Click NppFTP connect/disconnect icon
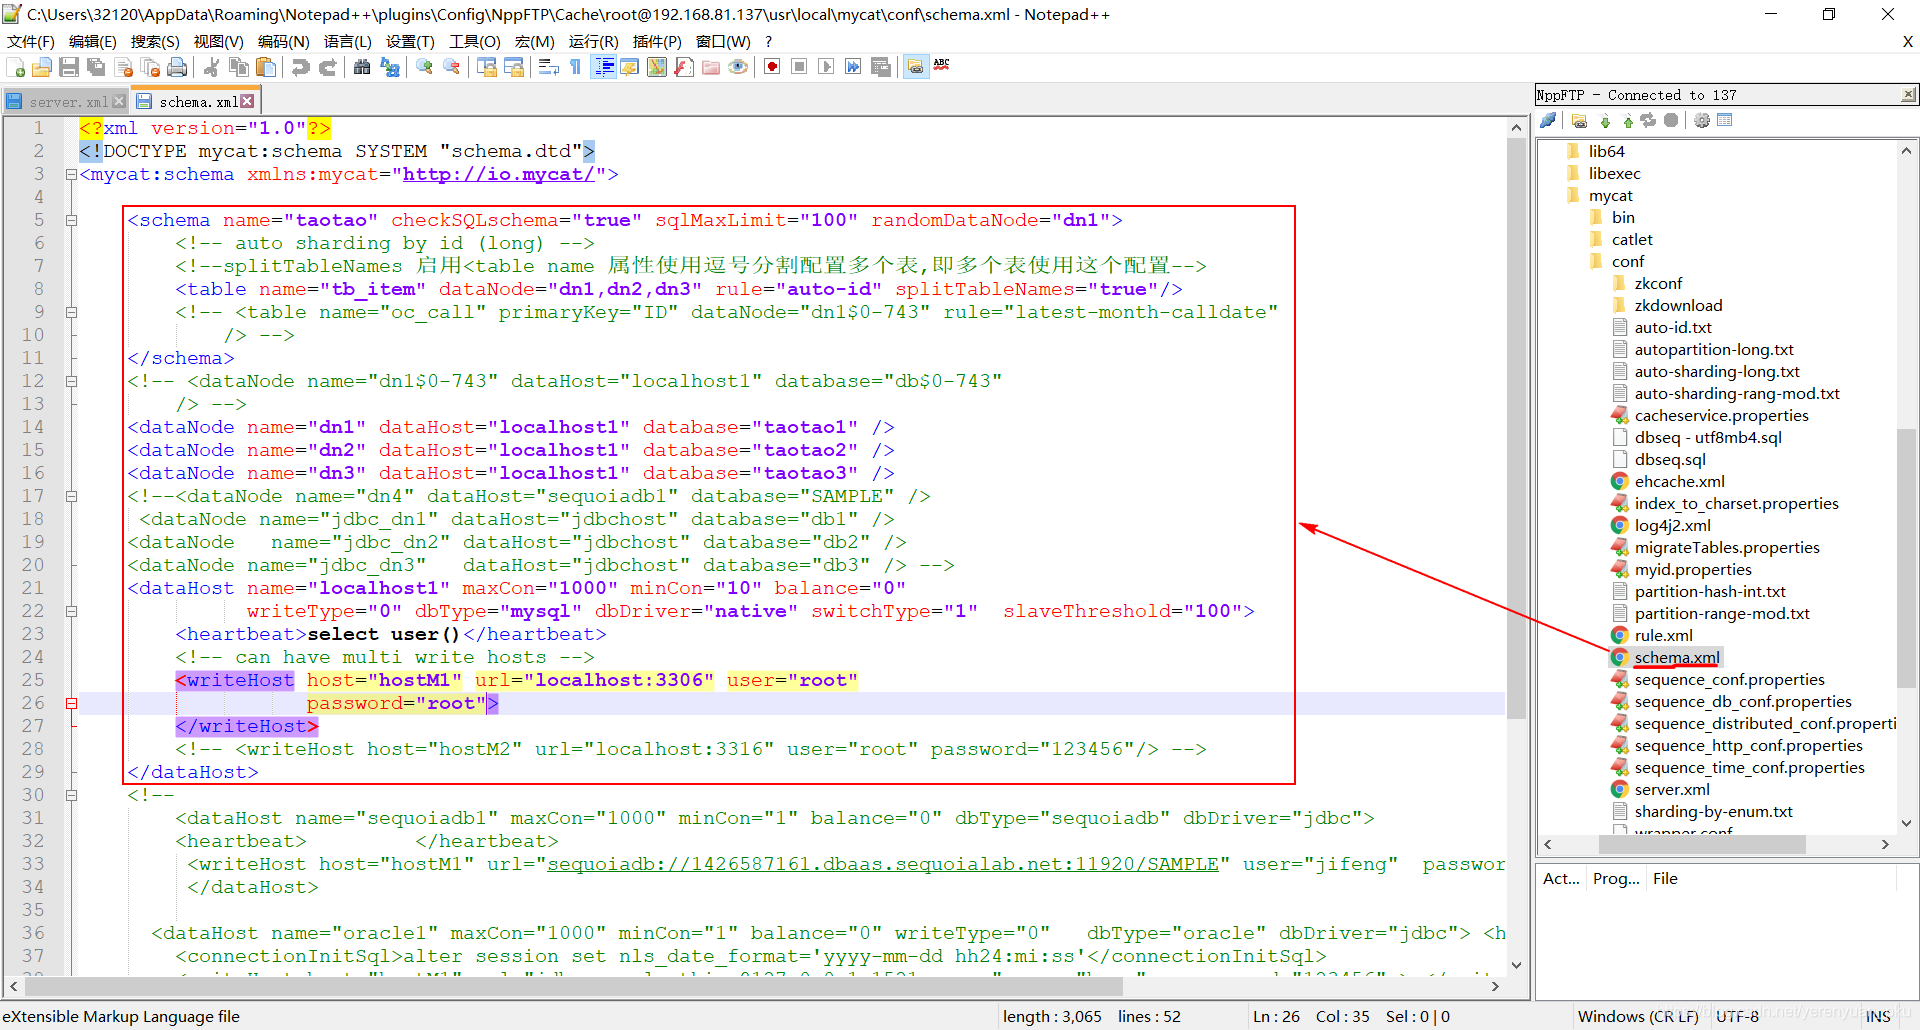Screen dimensions: 1920x1030 point(1548,121)
